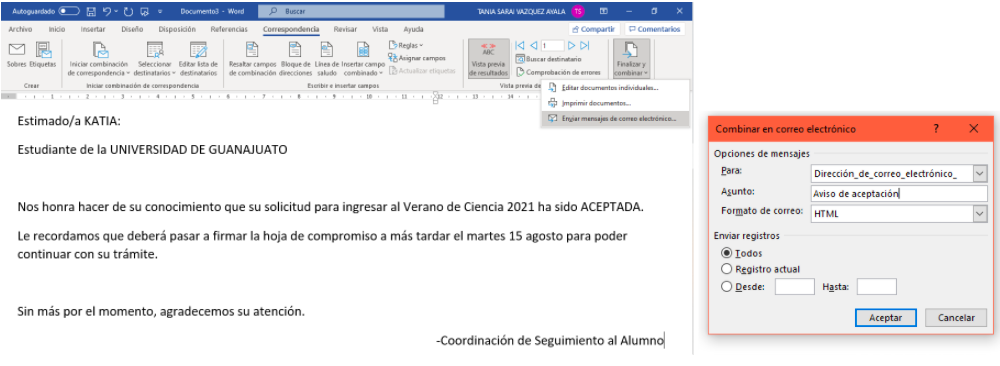Choose Enviar mensajes de correo electrónico

click(x=615, y=119)
